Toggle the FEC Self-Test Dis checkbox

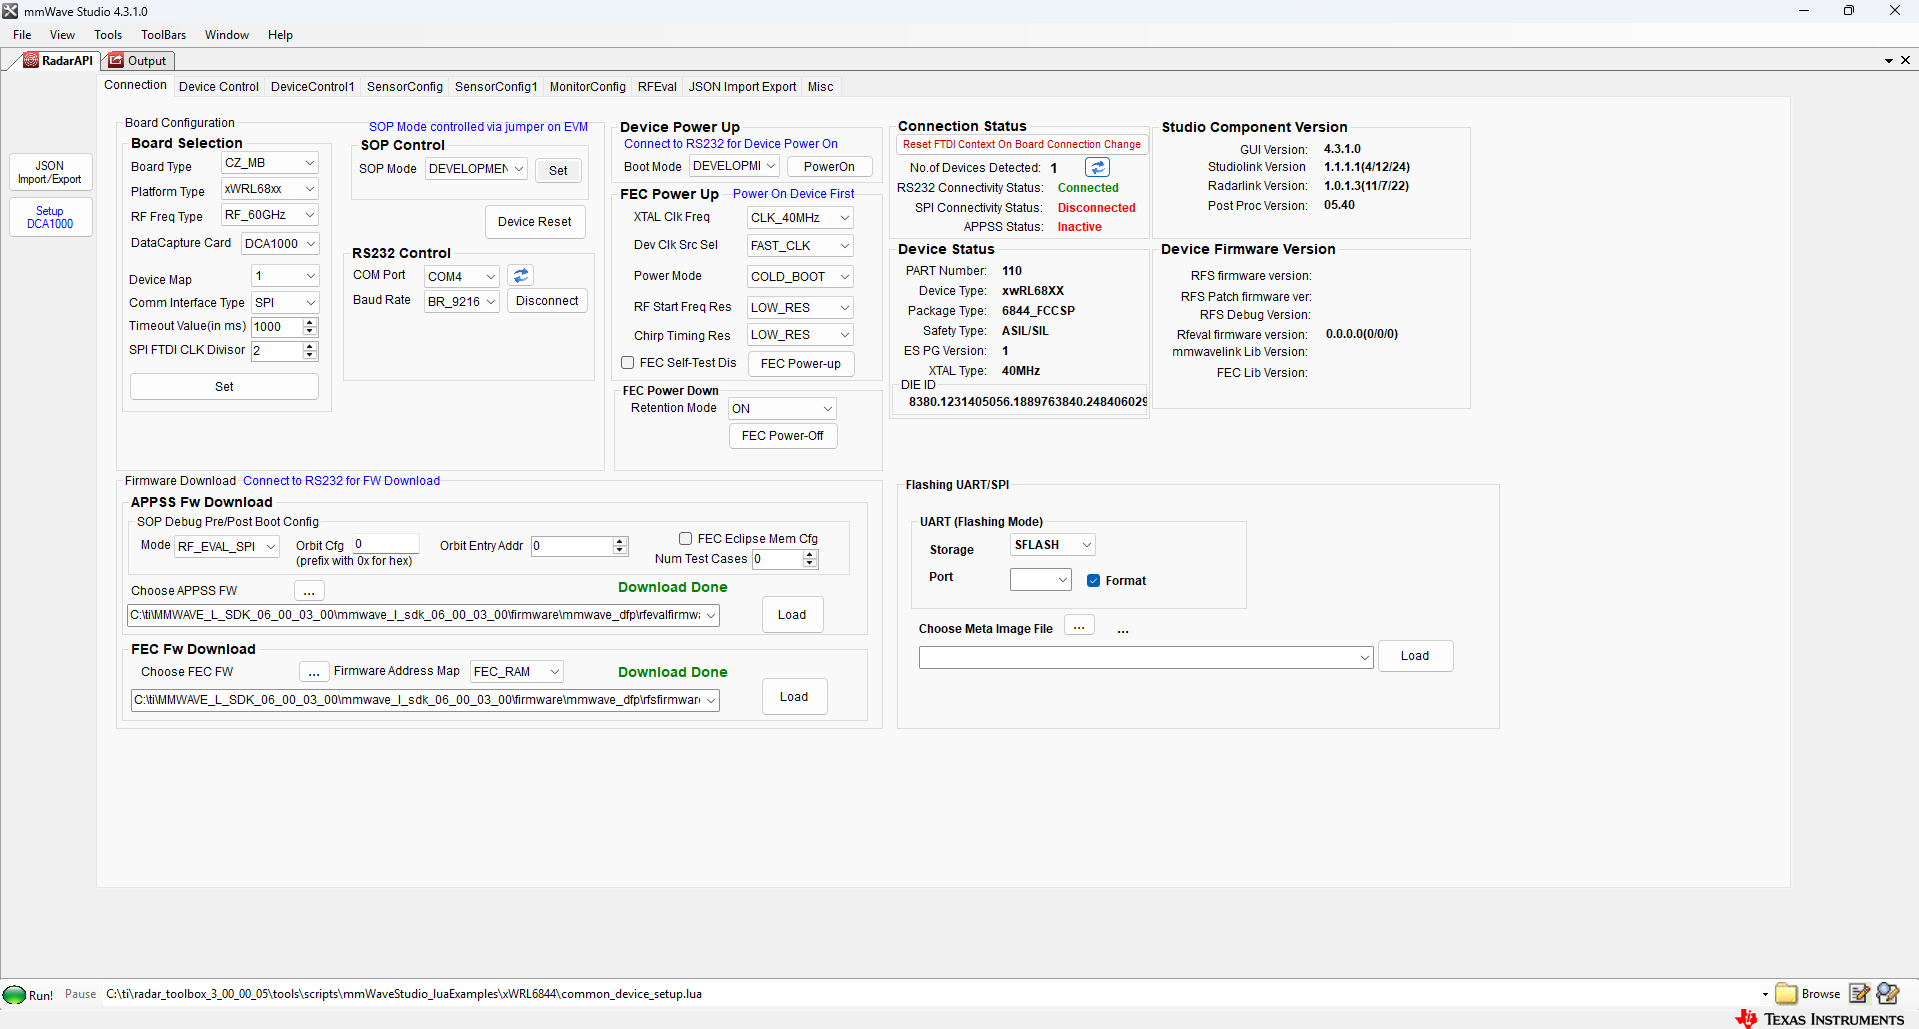pos(628,363)
